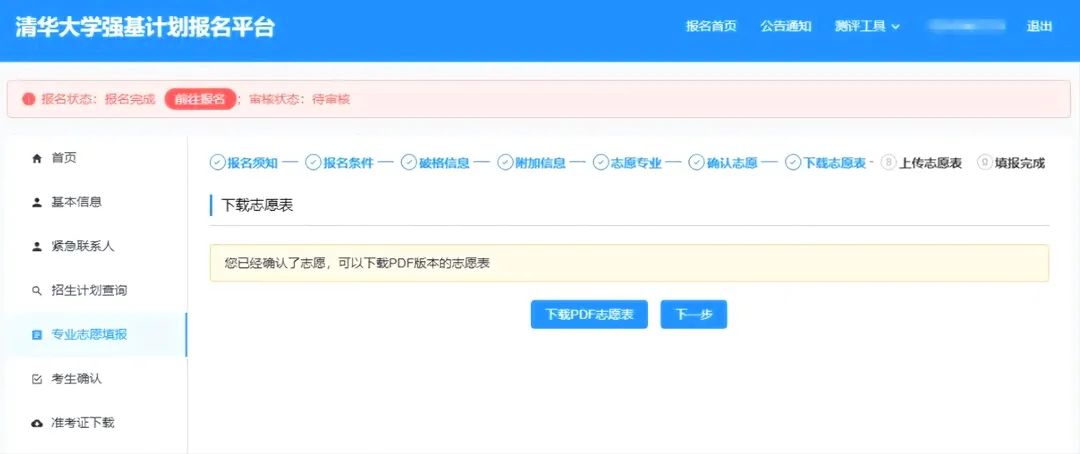Click the red warning icon before 报名状态
This screenshot has width=1080, height=454.
point(28,99)
